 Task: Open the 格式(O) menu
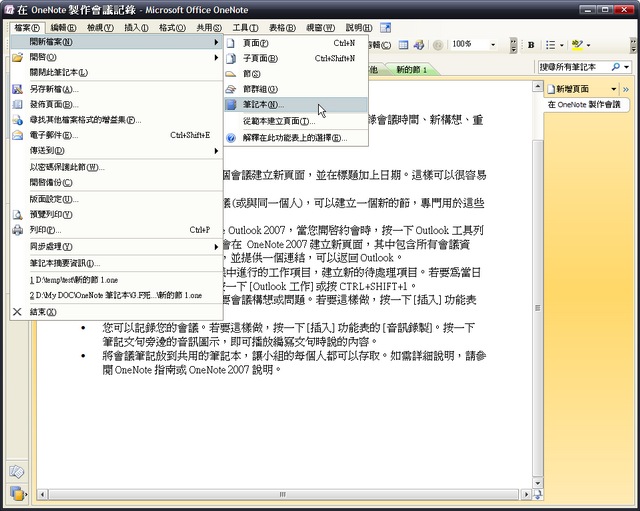point(172,28)
